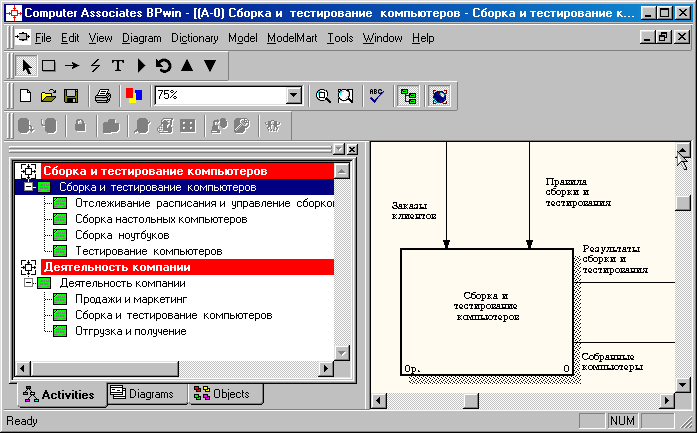Click the Правила сборки и тестирования label
This screenshot has width=697, height=433.
point(578,192)
